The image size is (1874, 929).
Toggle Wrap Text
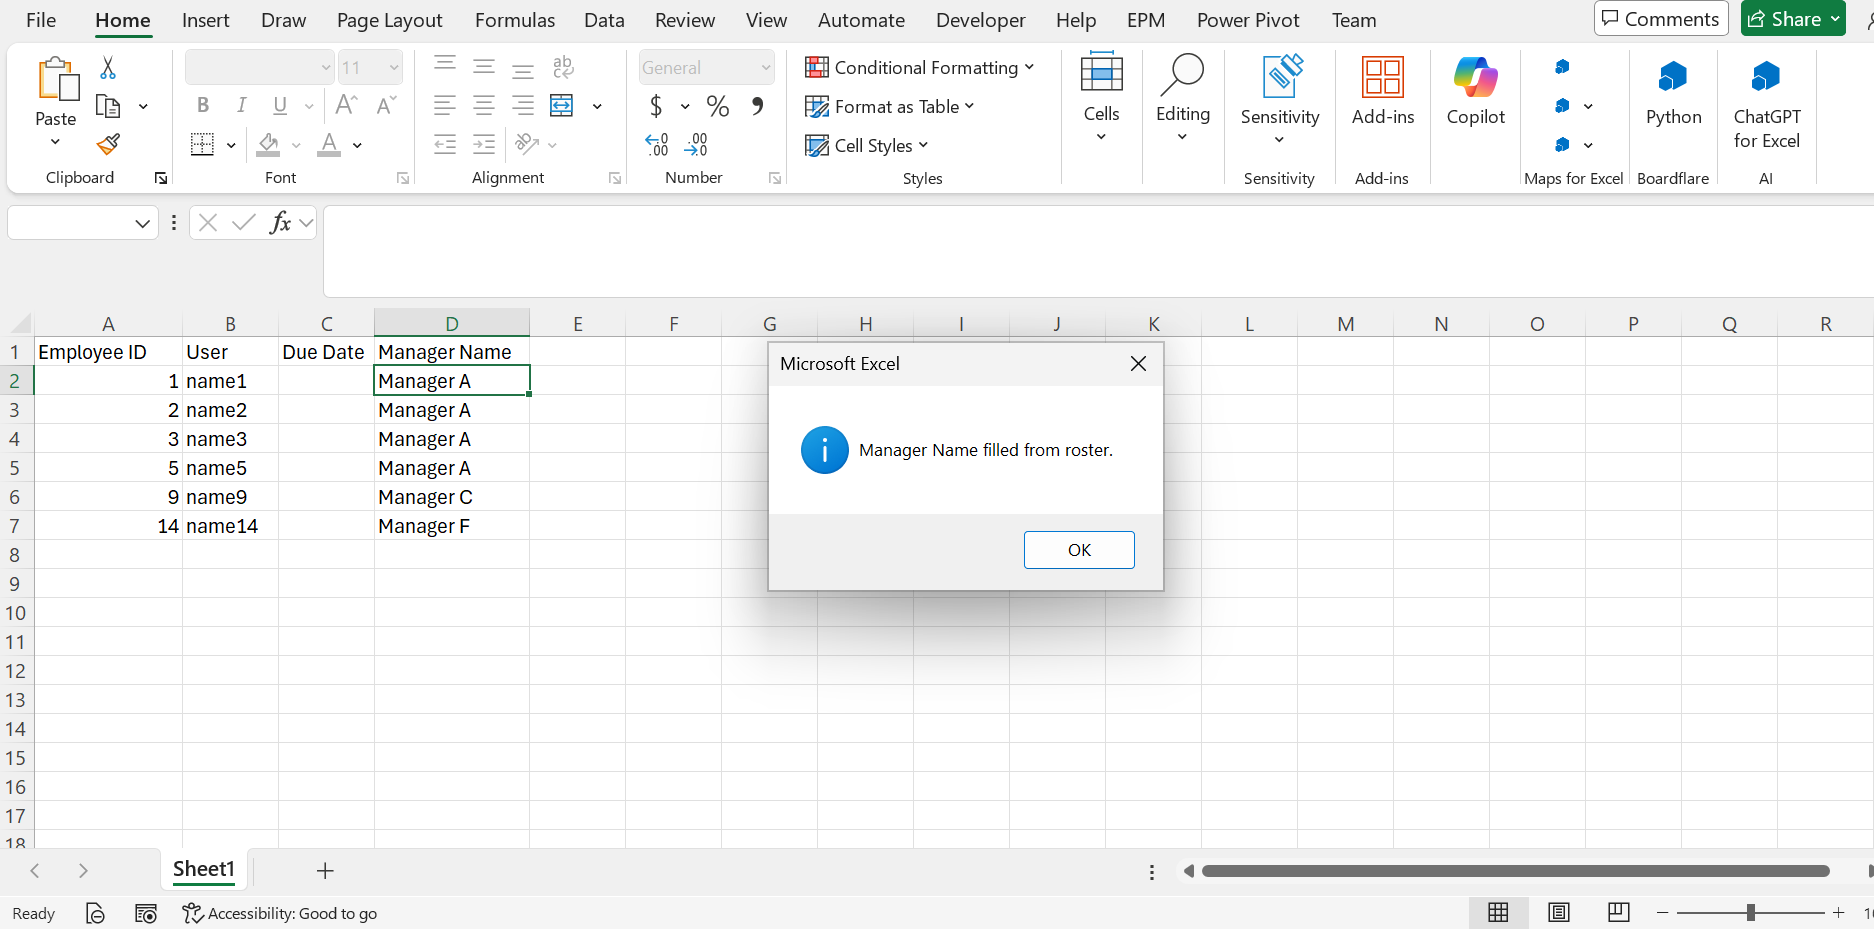[x=563, y=67]
